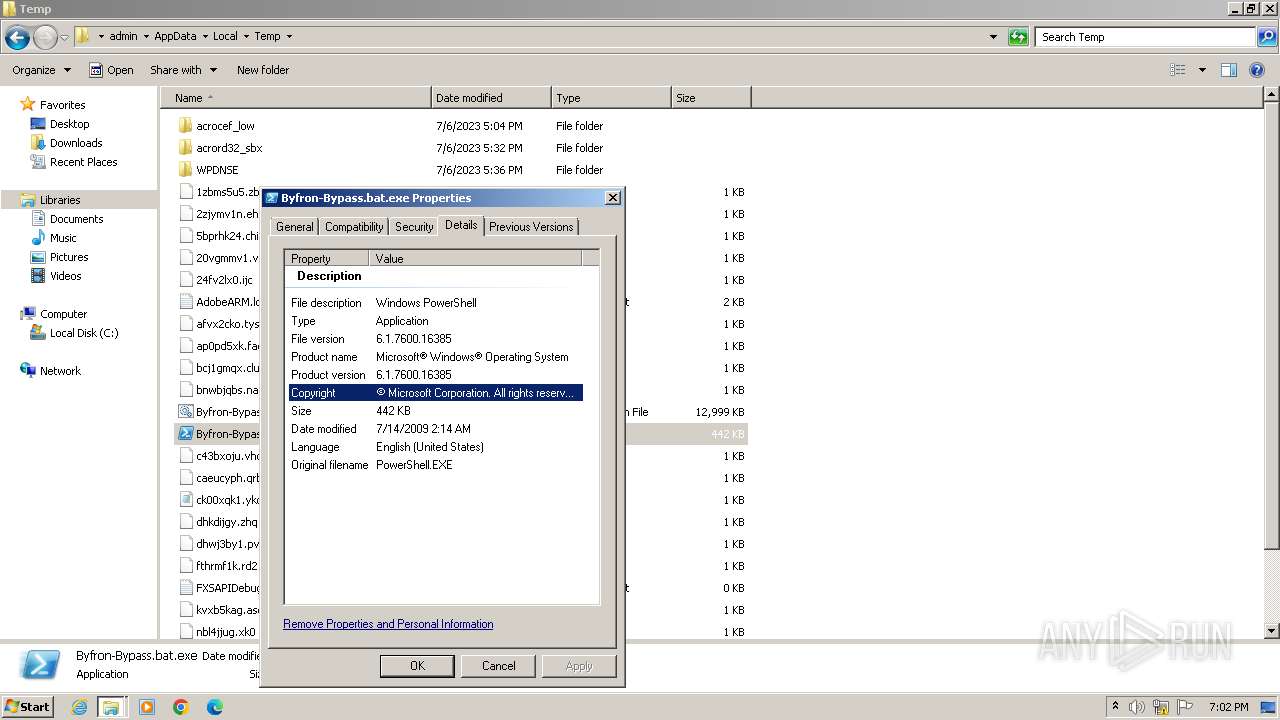1280x720 pixels.
Task: Close the Properties dialog
Action: [x=613, y=198]
